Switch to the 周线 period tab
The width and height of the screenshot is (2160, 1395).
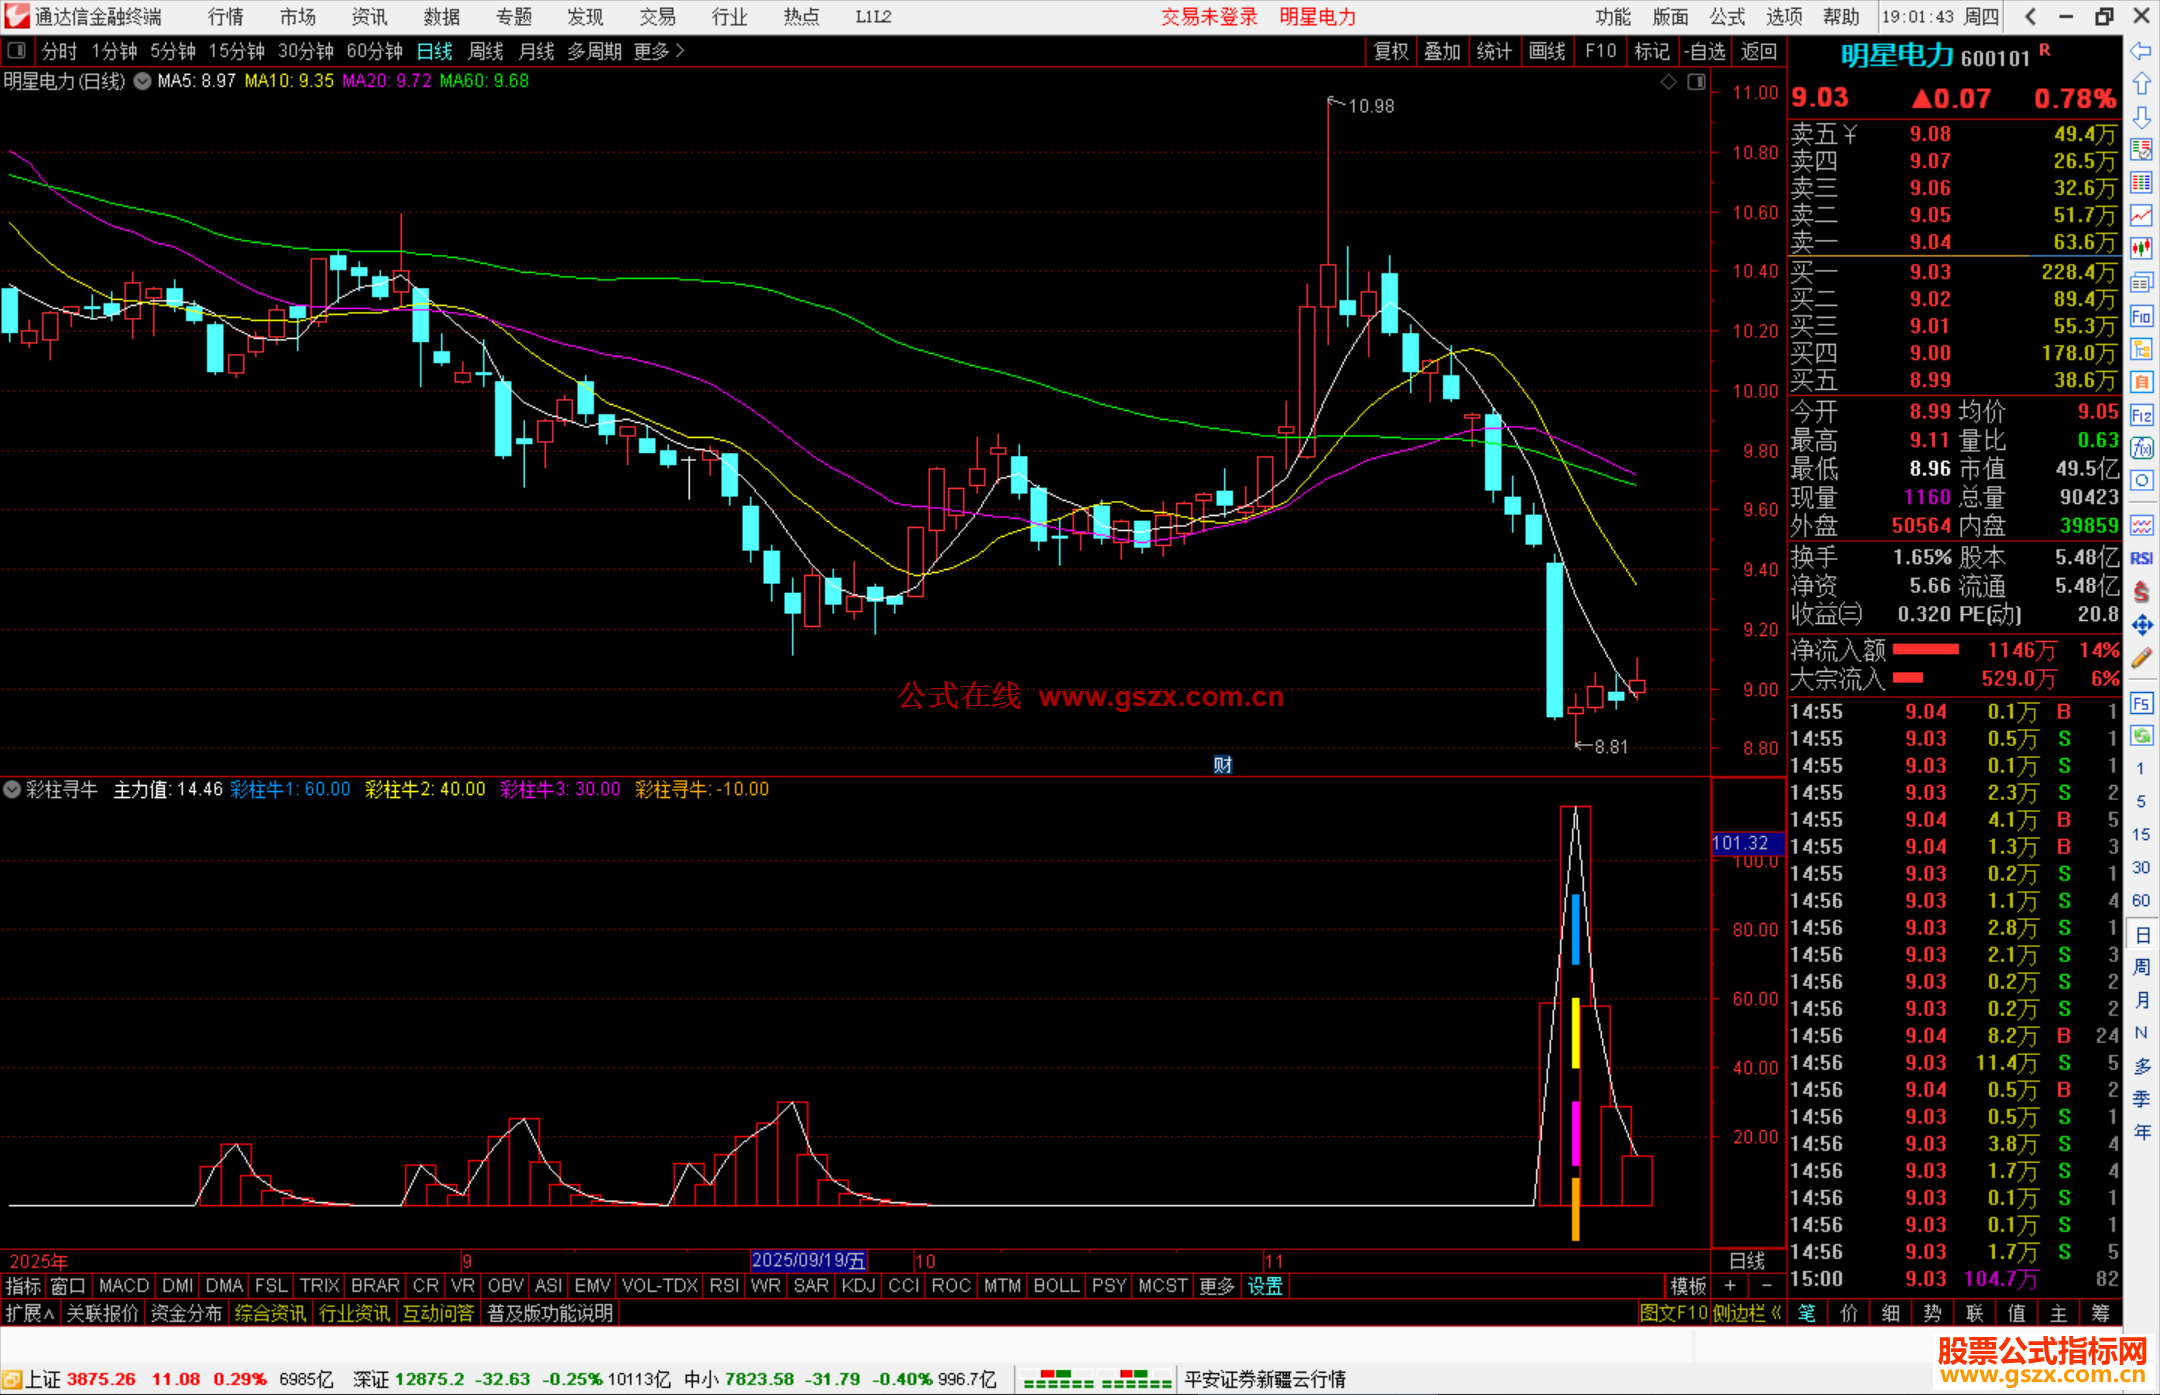click(486, 50)
